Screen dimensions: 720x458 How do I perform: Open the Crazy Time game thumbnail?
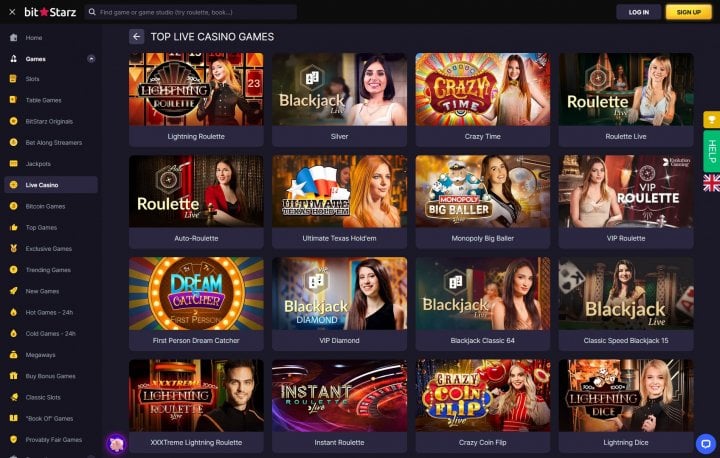pyautogui.click(x=483, y=89)
